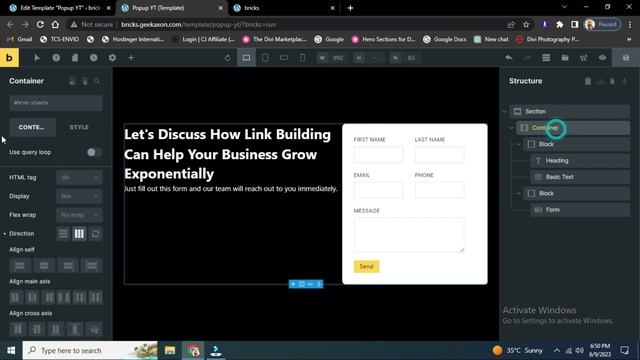640x360 pixels.
Task: Open the HTML tag dropdown
Action: tap(79, 178)
